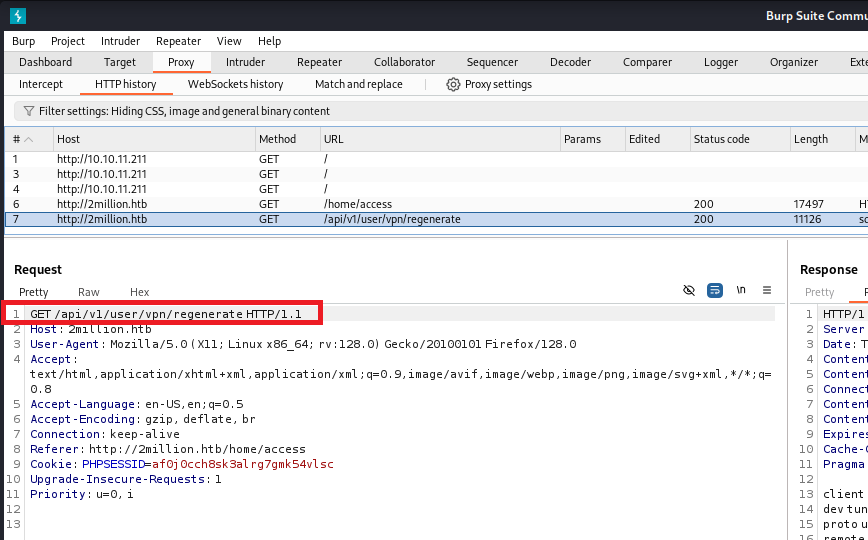Click the funnel filter icon
The width and height of the screenshot is (868, 540).
pyautogui.click(x=28, y=111)
